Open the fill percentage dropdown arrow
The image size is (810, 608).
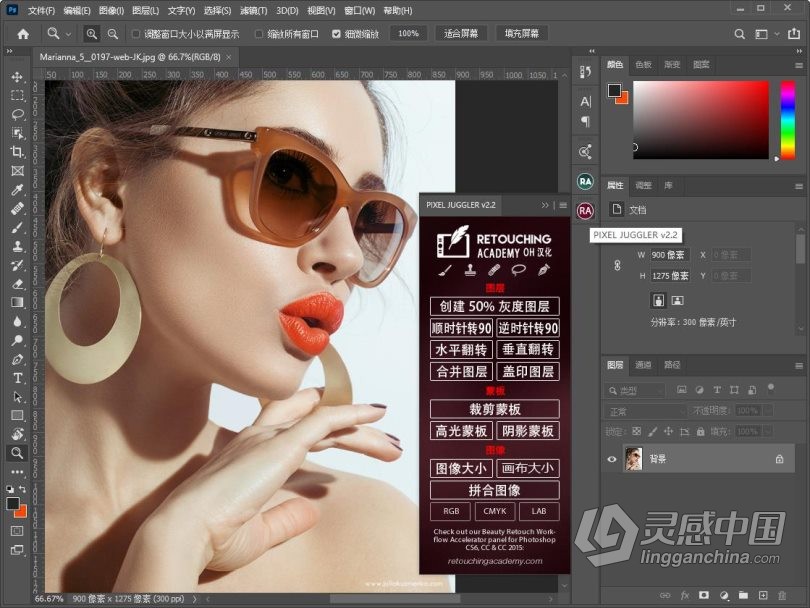[768, 431]
